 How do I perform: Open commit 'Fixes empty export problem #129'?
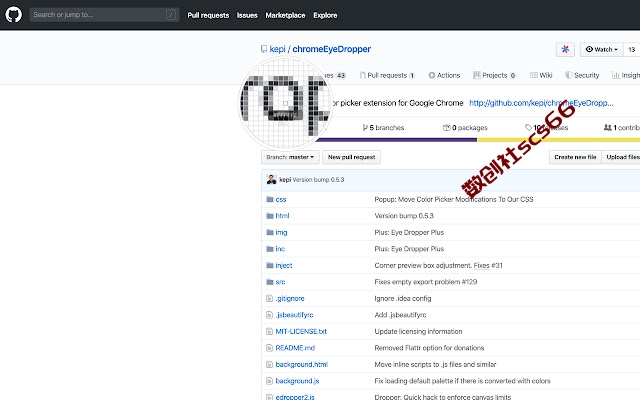426,282
